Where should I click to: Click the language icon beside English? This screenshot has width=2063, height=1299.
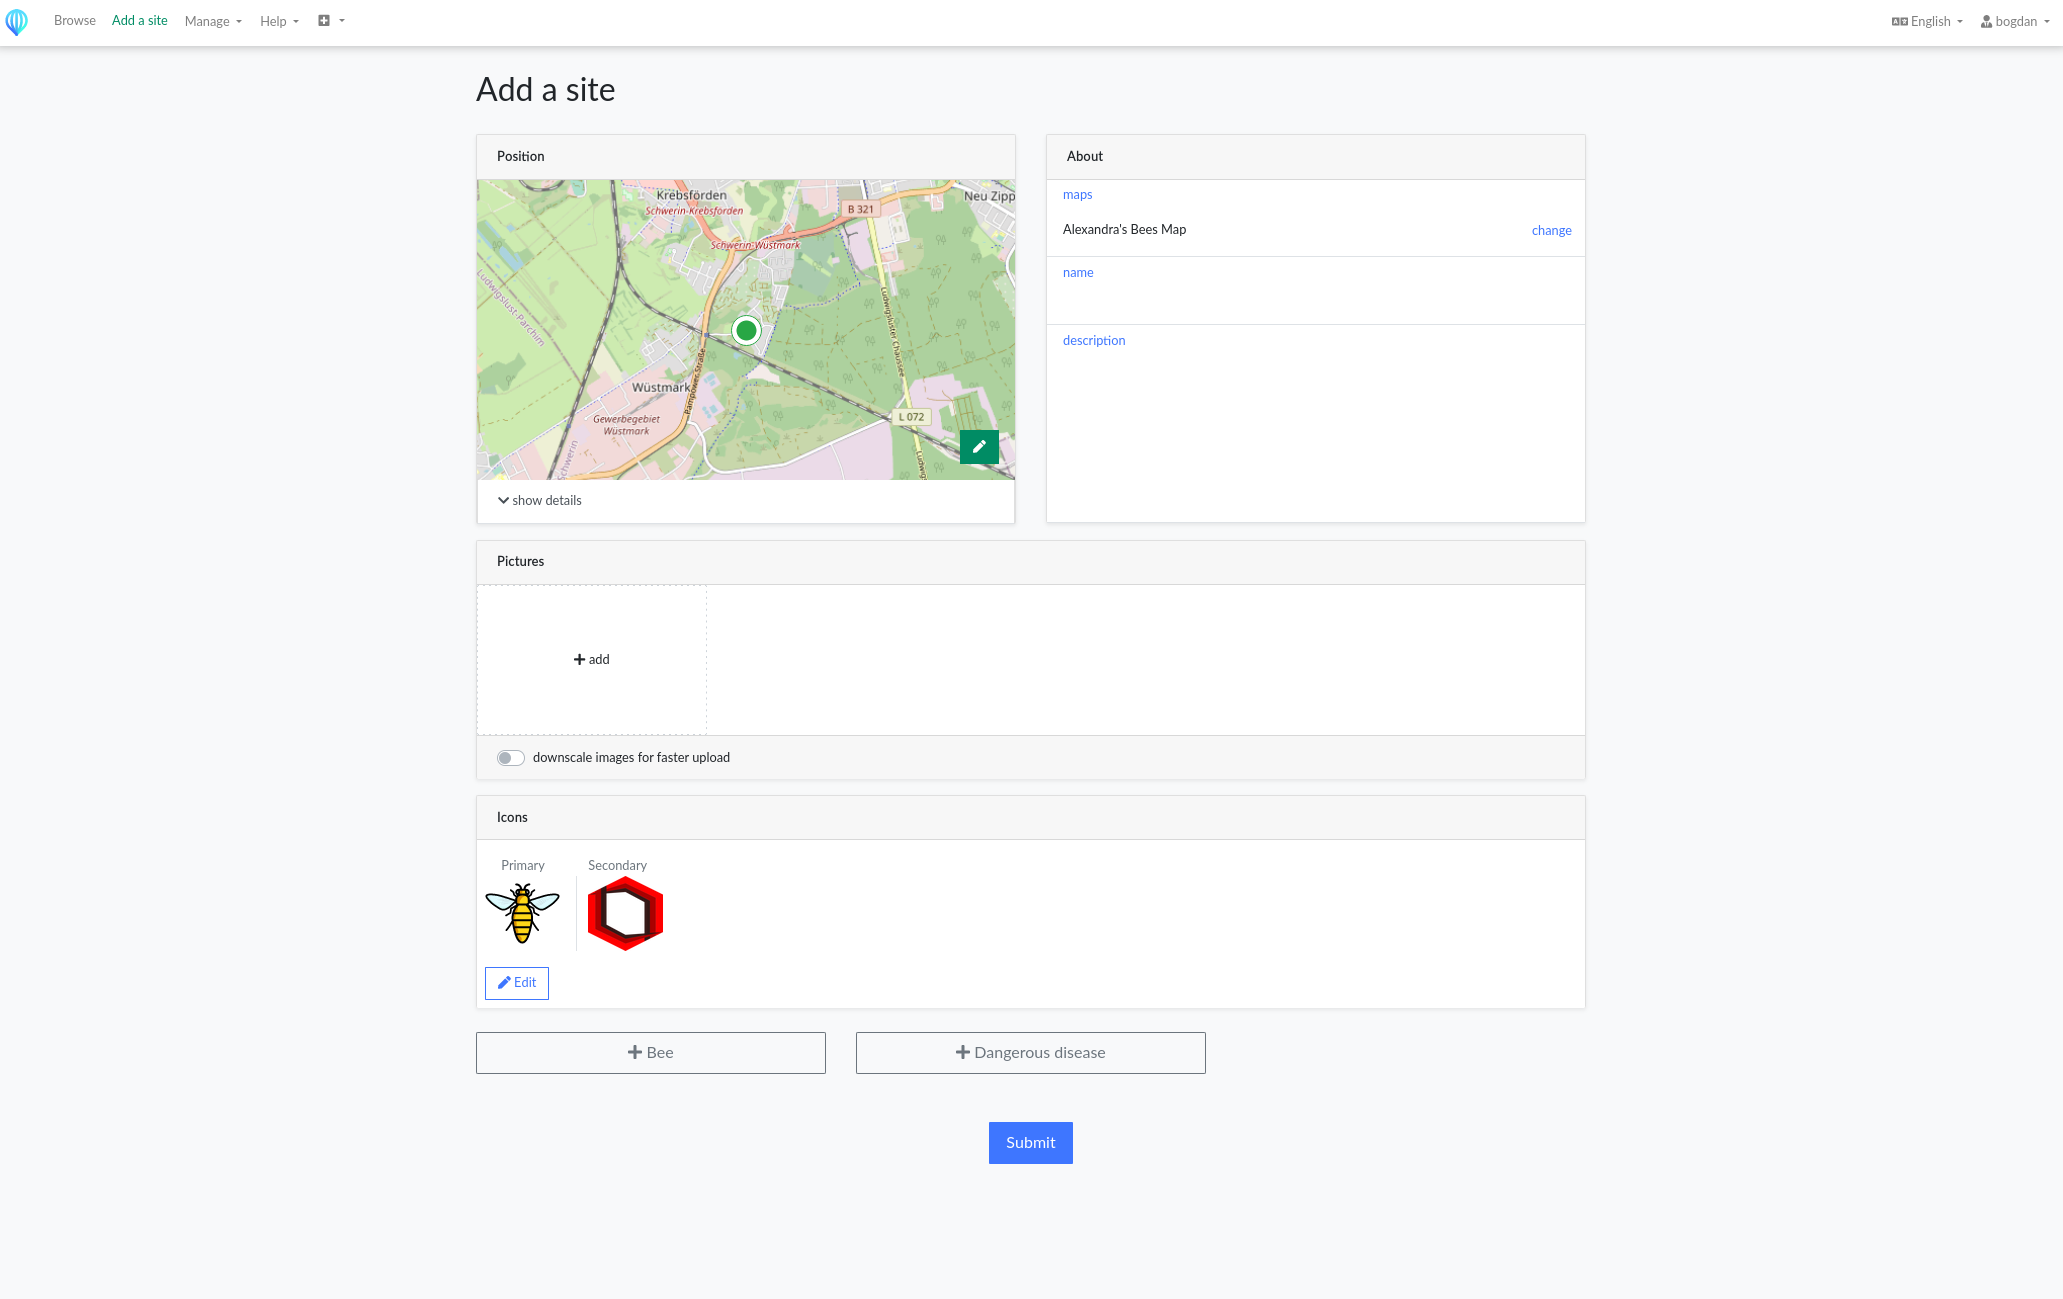(1899, 21)
